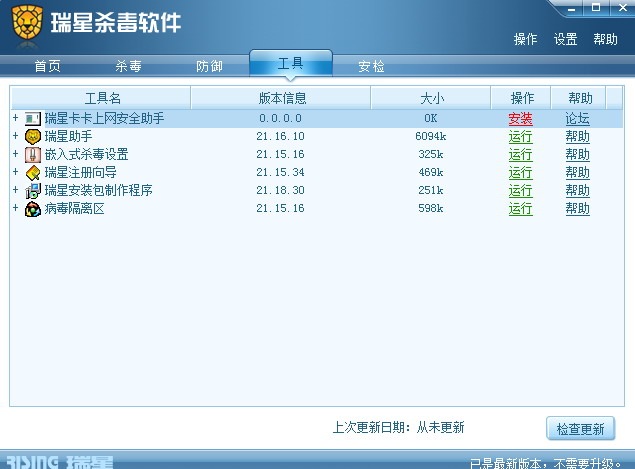This screenshot has width=635, height=469.
Task: Select the 瑞星注册向导 icon
Action: coord(33,173)
